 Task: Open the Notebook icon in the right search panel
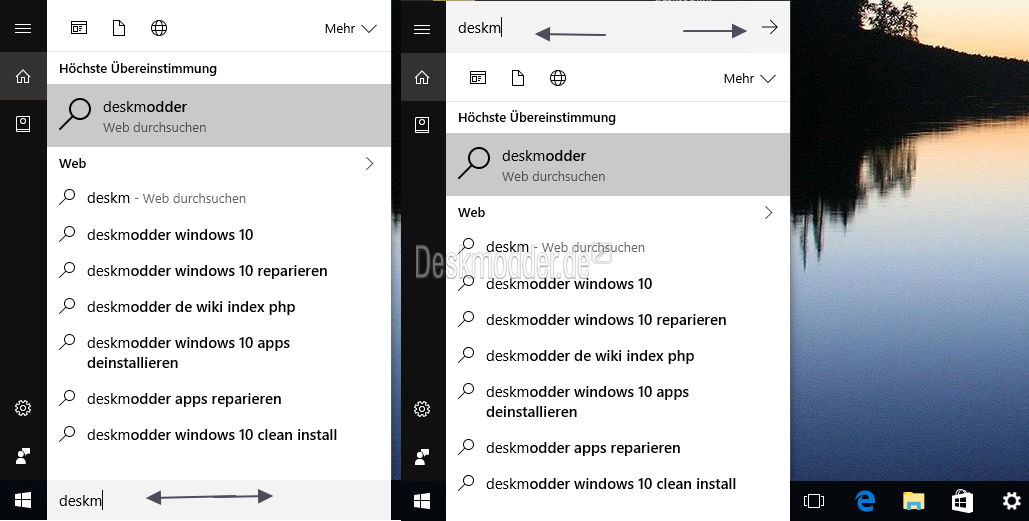point(422,125)
